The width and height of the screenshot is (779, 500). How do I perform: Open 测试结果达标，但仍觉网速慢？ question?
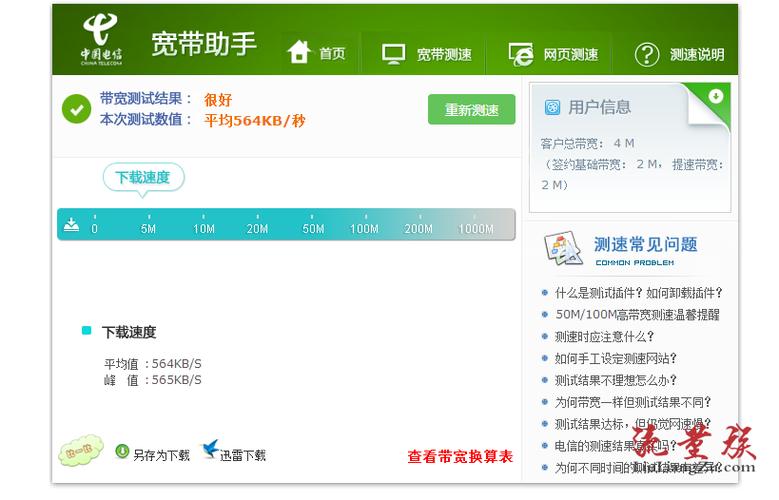633,424
